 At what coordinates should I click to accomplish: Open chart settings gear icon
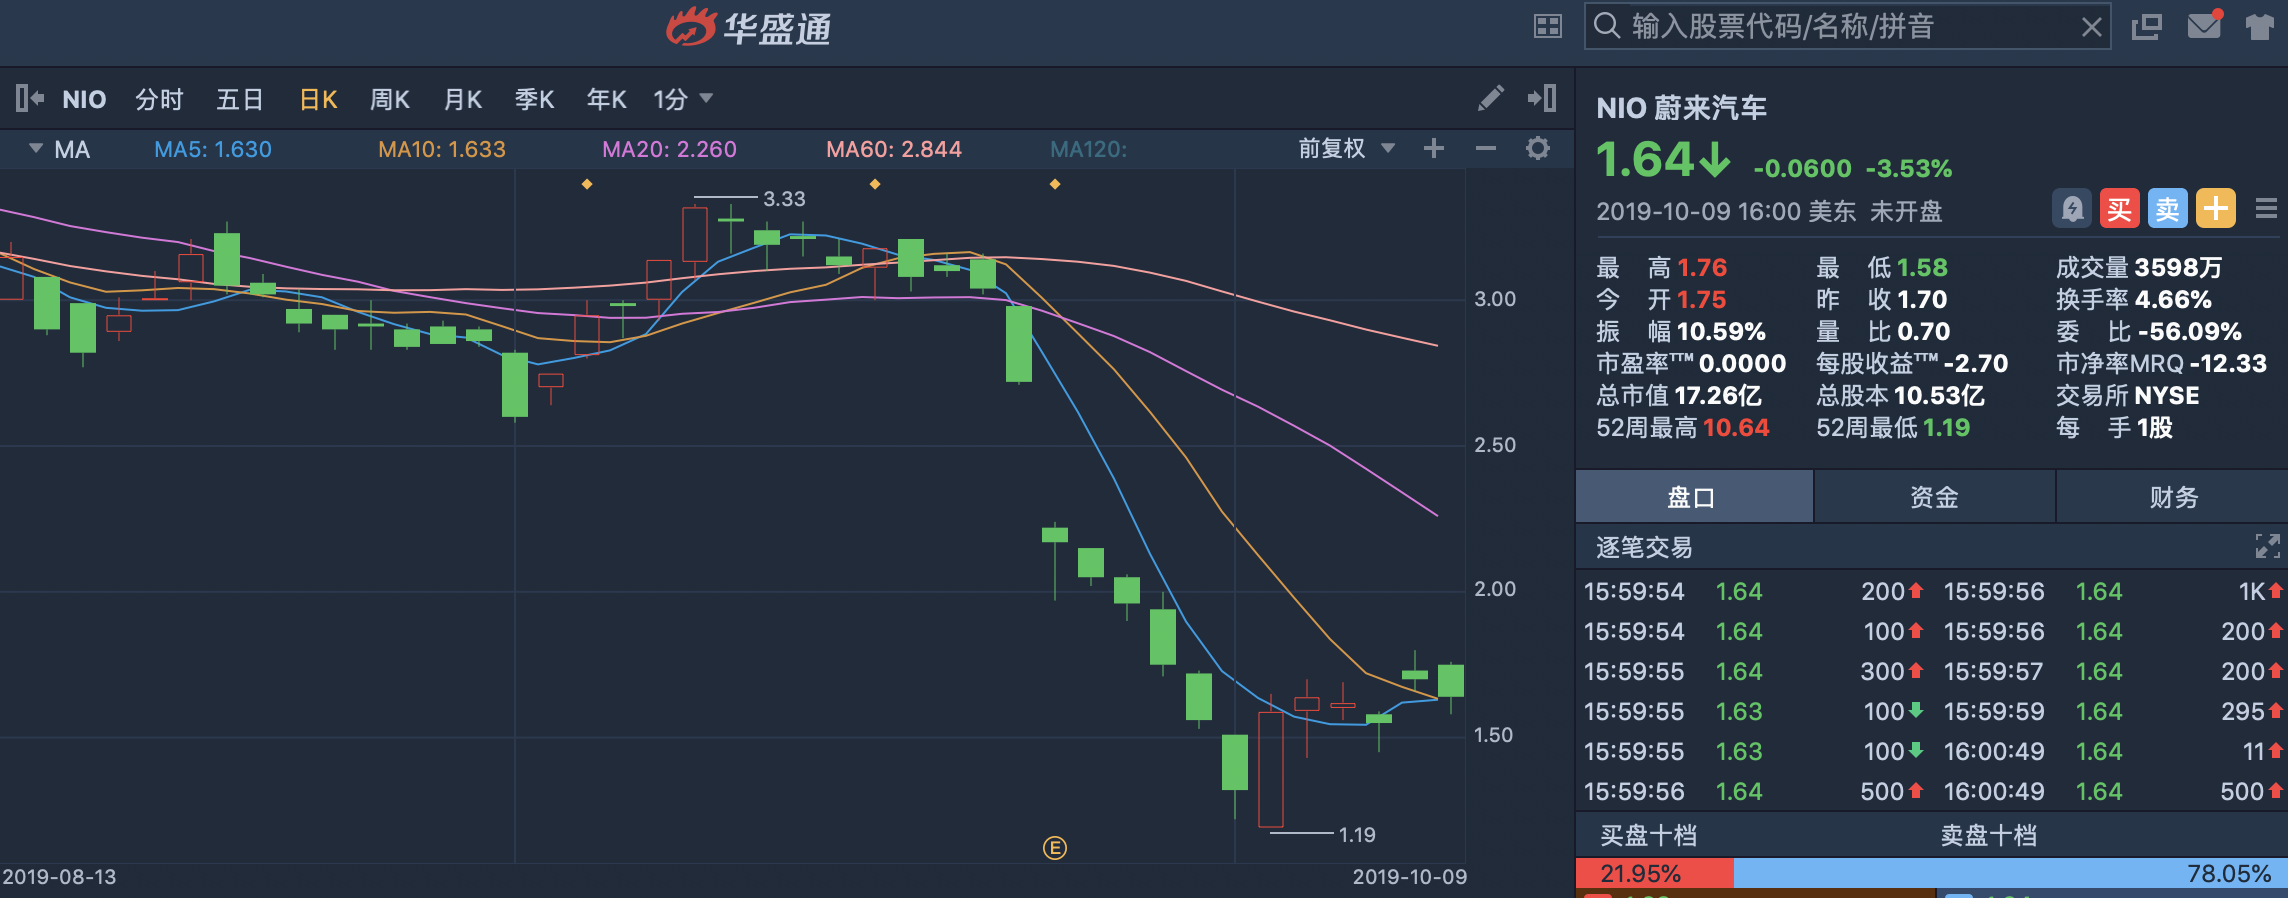point(1538,149)
